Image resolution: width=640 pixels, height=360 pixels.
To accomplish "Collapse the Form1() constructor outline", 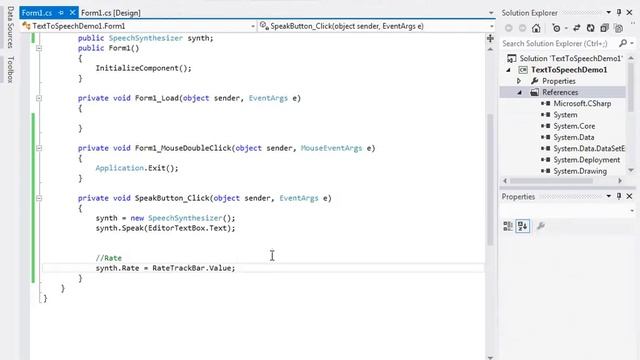I will click(39, 48).
